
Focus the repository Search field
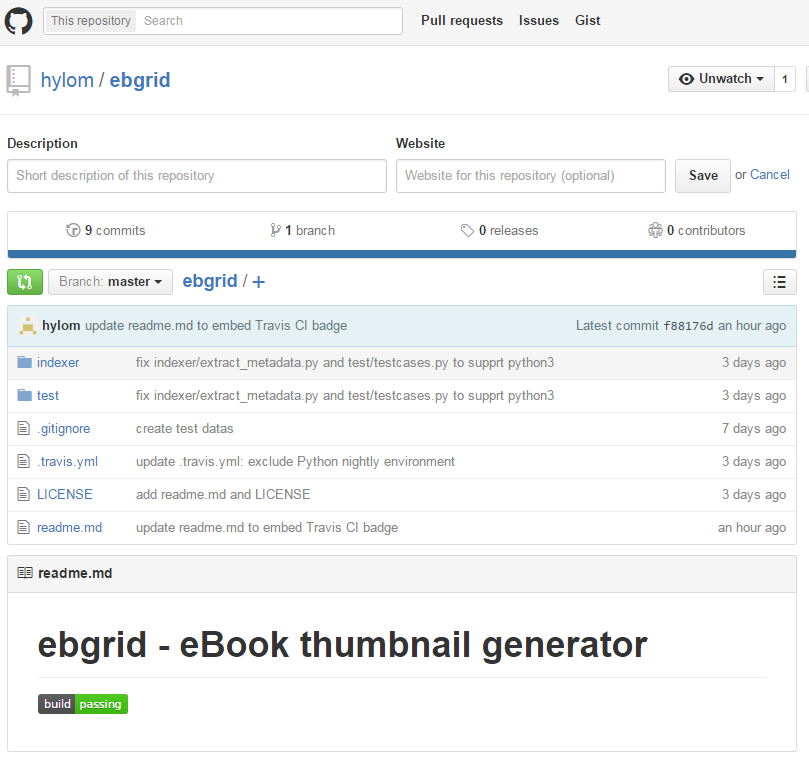(x=268, y=21)
